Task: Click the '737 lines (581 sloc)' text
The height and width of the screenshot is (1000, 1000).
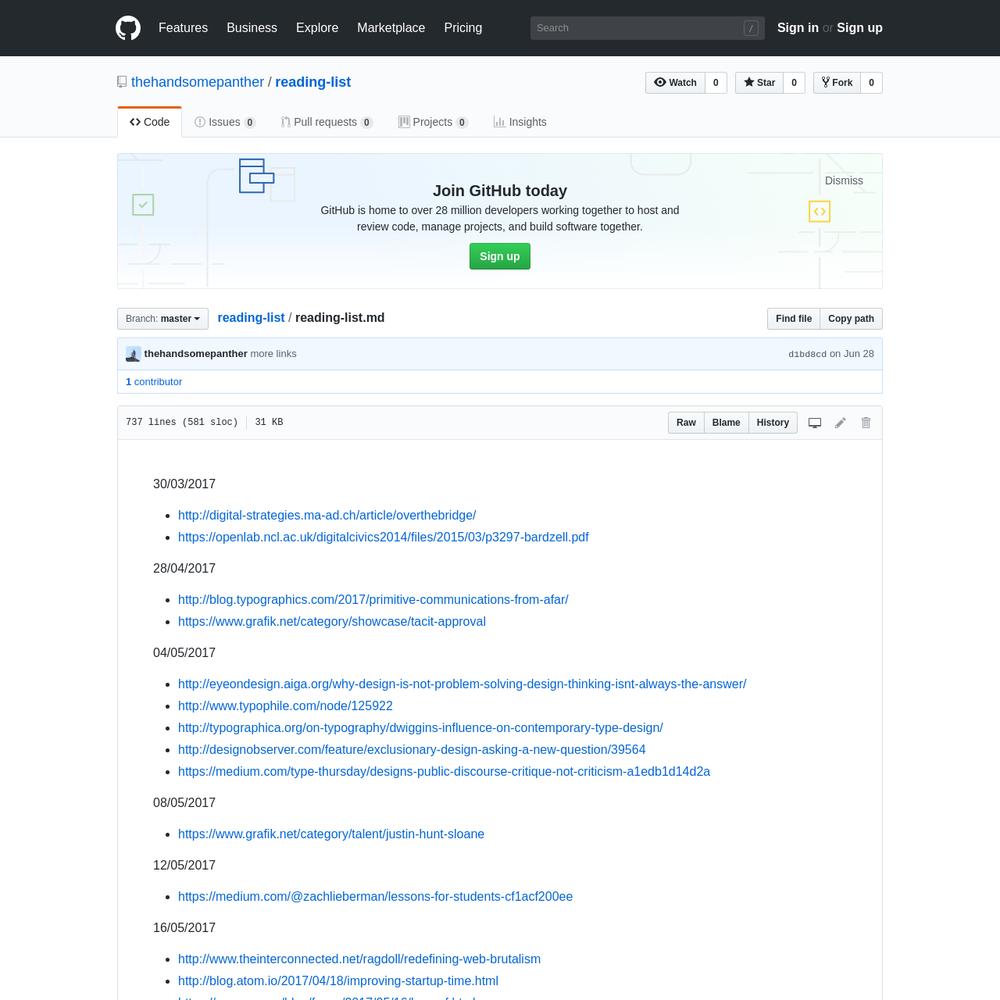Action: (x=182, y=422)
